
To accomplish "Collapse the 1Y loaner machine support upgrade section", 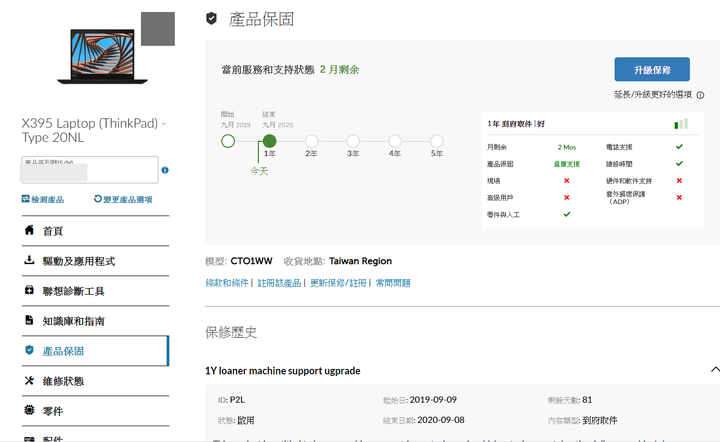I will (x=715, y=369).
